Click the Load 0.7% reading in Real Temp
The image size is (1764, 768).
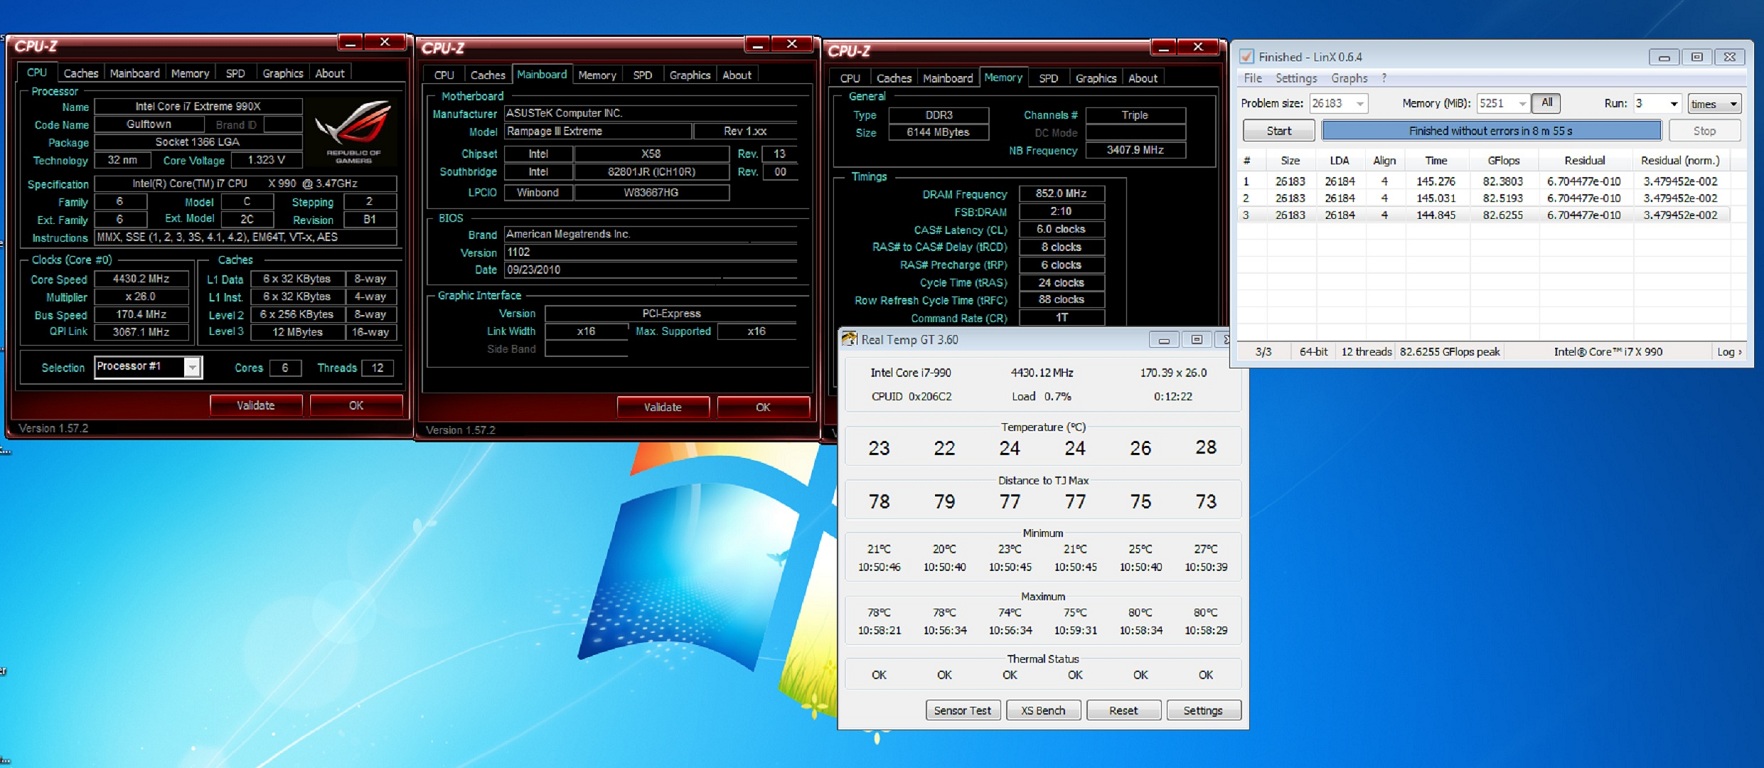coord(1041,396)
